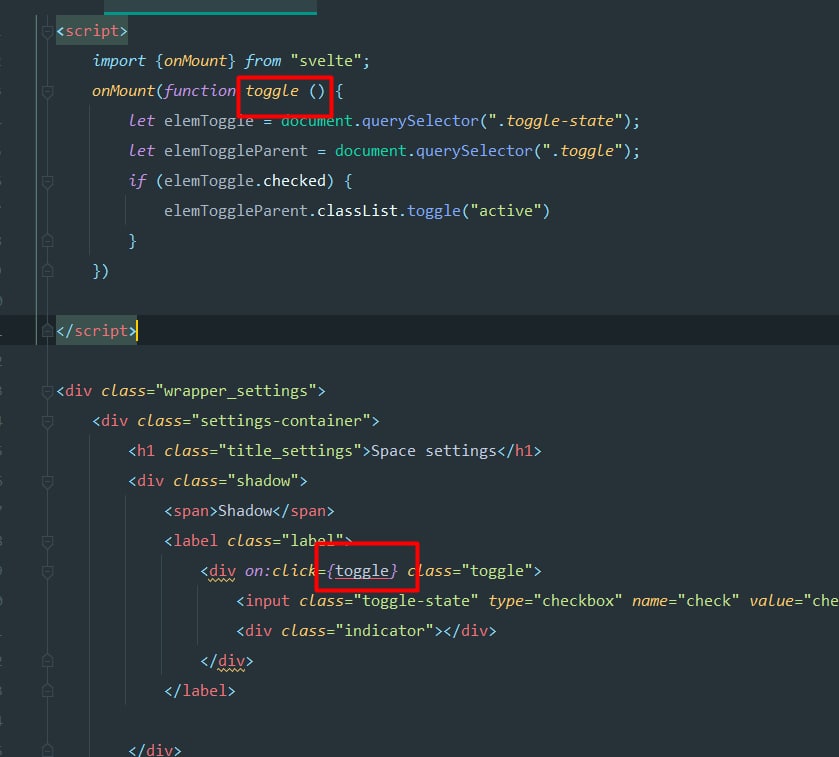Screen dimensions: 839x757
Task: Fold the shadow div in the gutter
Action: 47,481
